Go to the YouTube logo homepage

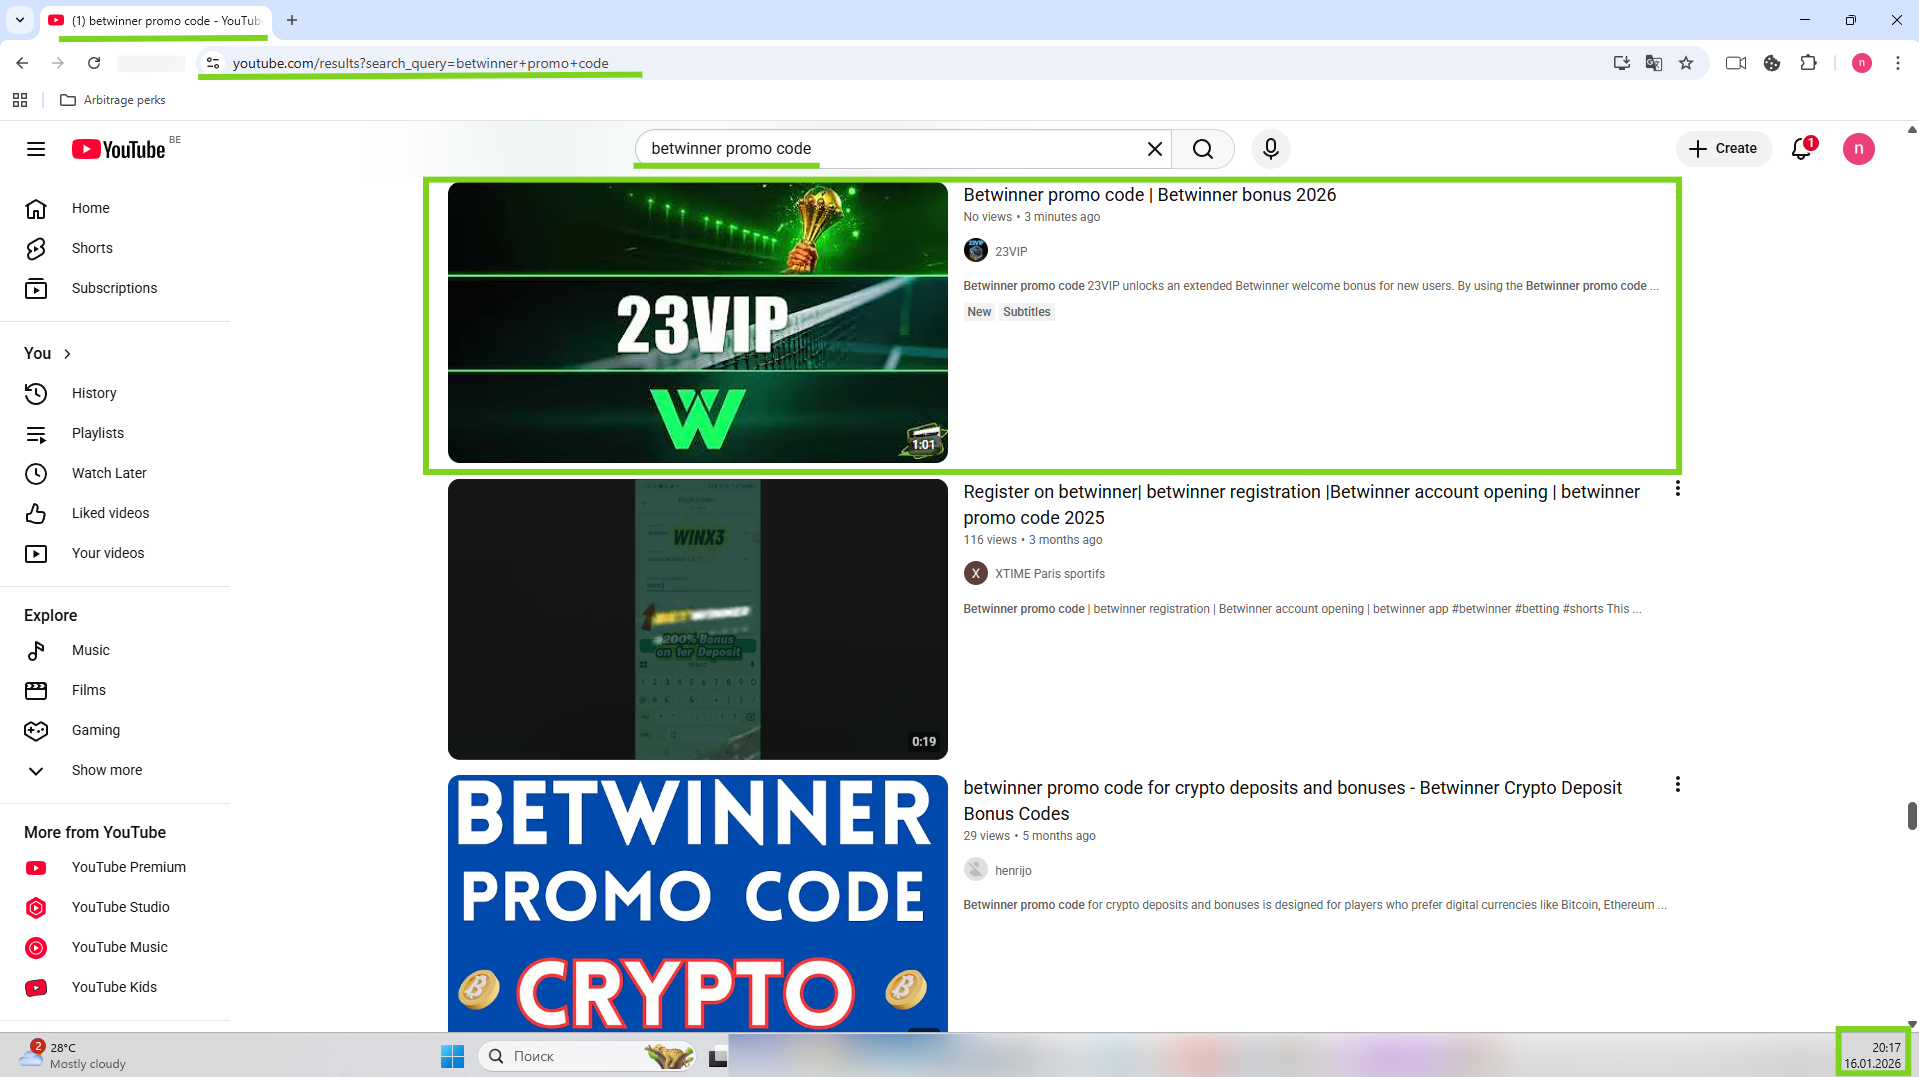point(119,149)
